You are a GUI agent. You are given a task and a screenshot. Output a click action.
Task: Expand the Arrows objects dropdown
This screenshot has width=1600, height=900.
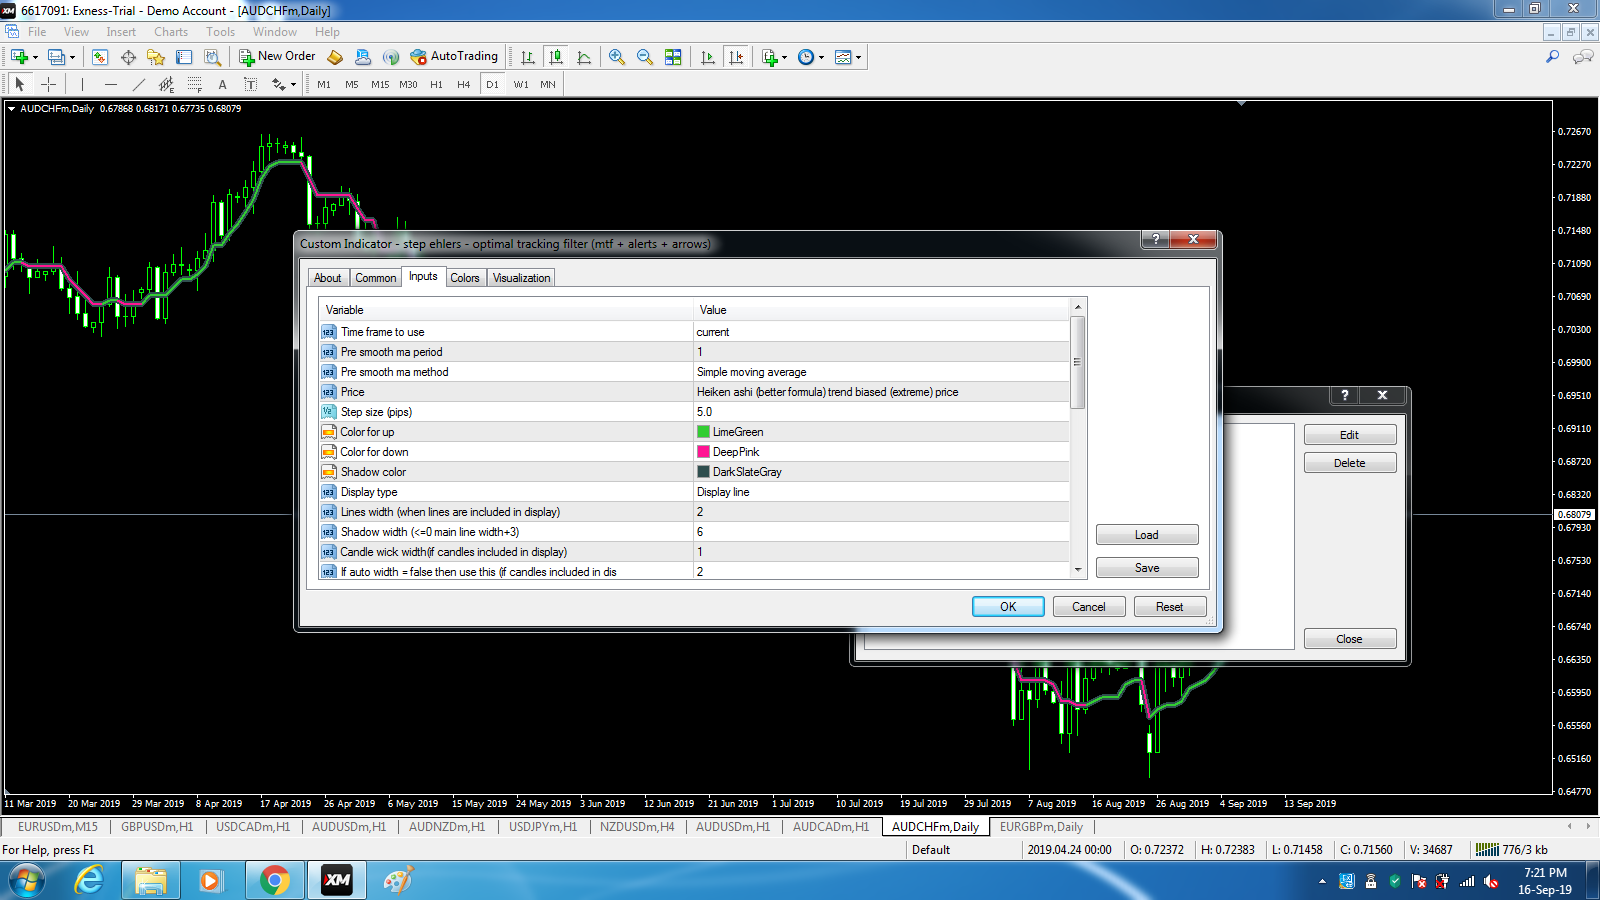tap(293, 85)
